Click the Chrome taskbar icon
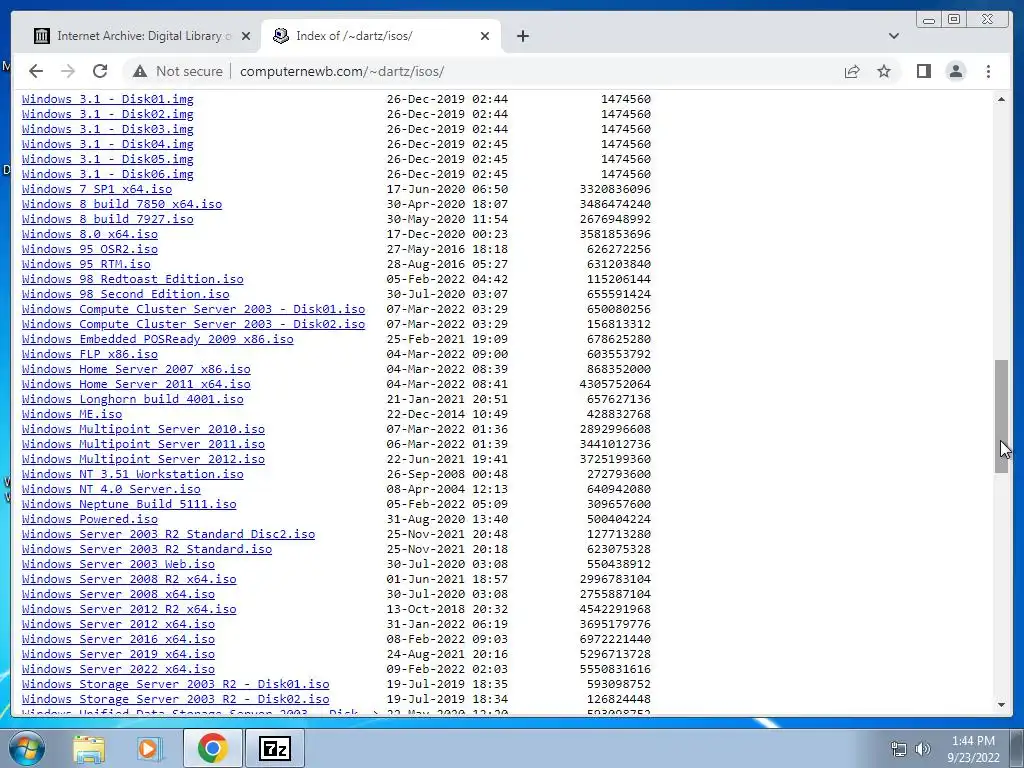Screen dimensions: 1024x768 tap(212, 748)
